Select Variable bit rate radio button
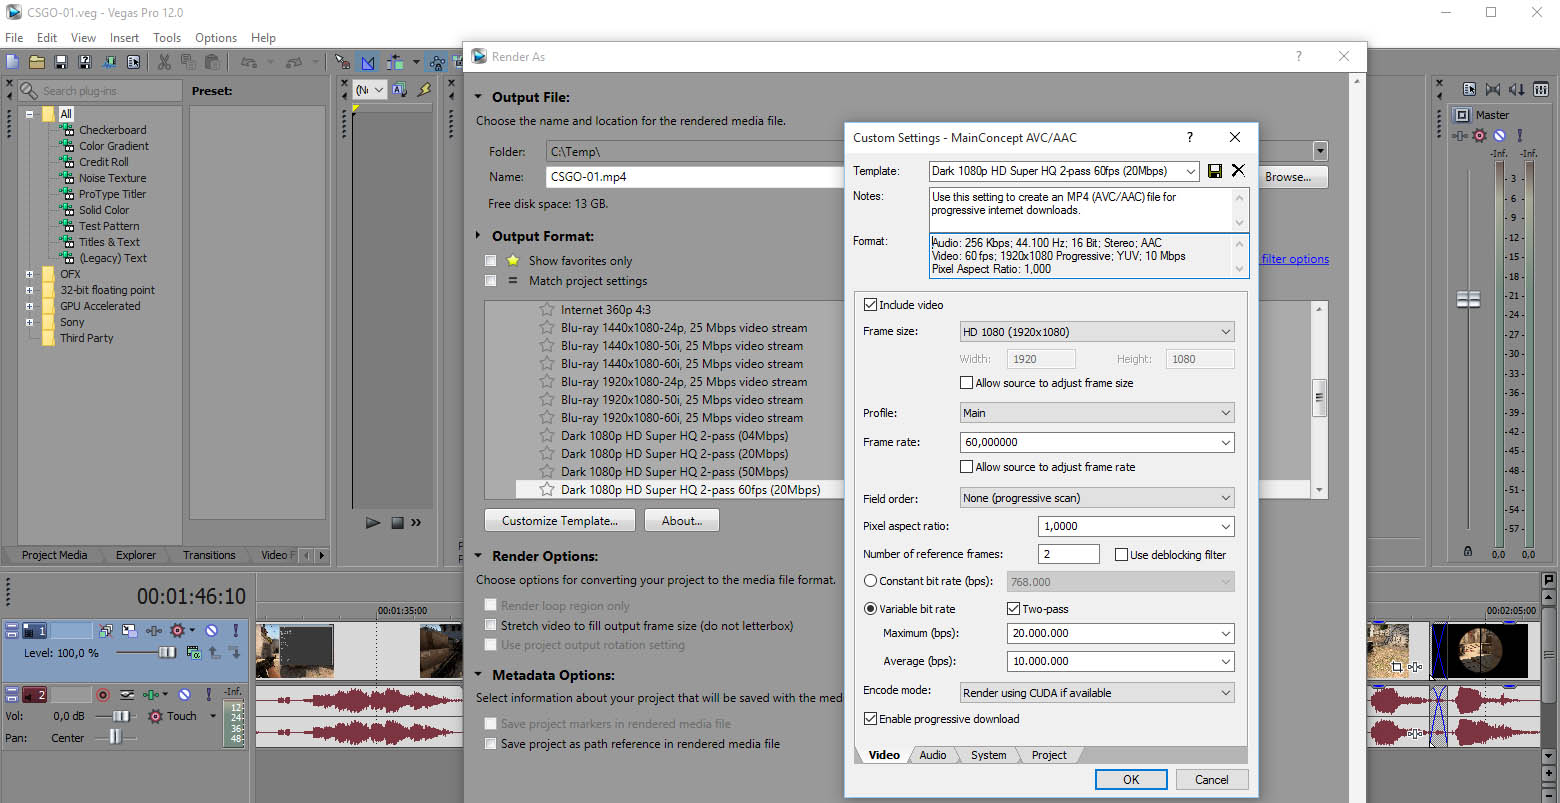The height and width of the screenshot is (803, 1560). coord(870,609)
